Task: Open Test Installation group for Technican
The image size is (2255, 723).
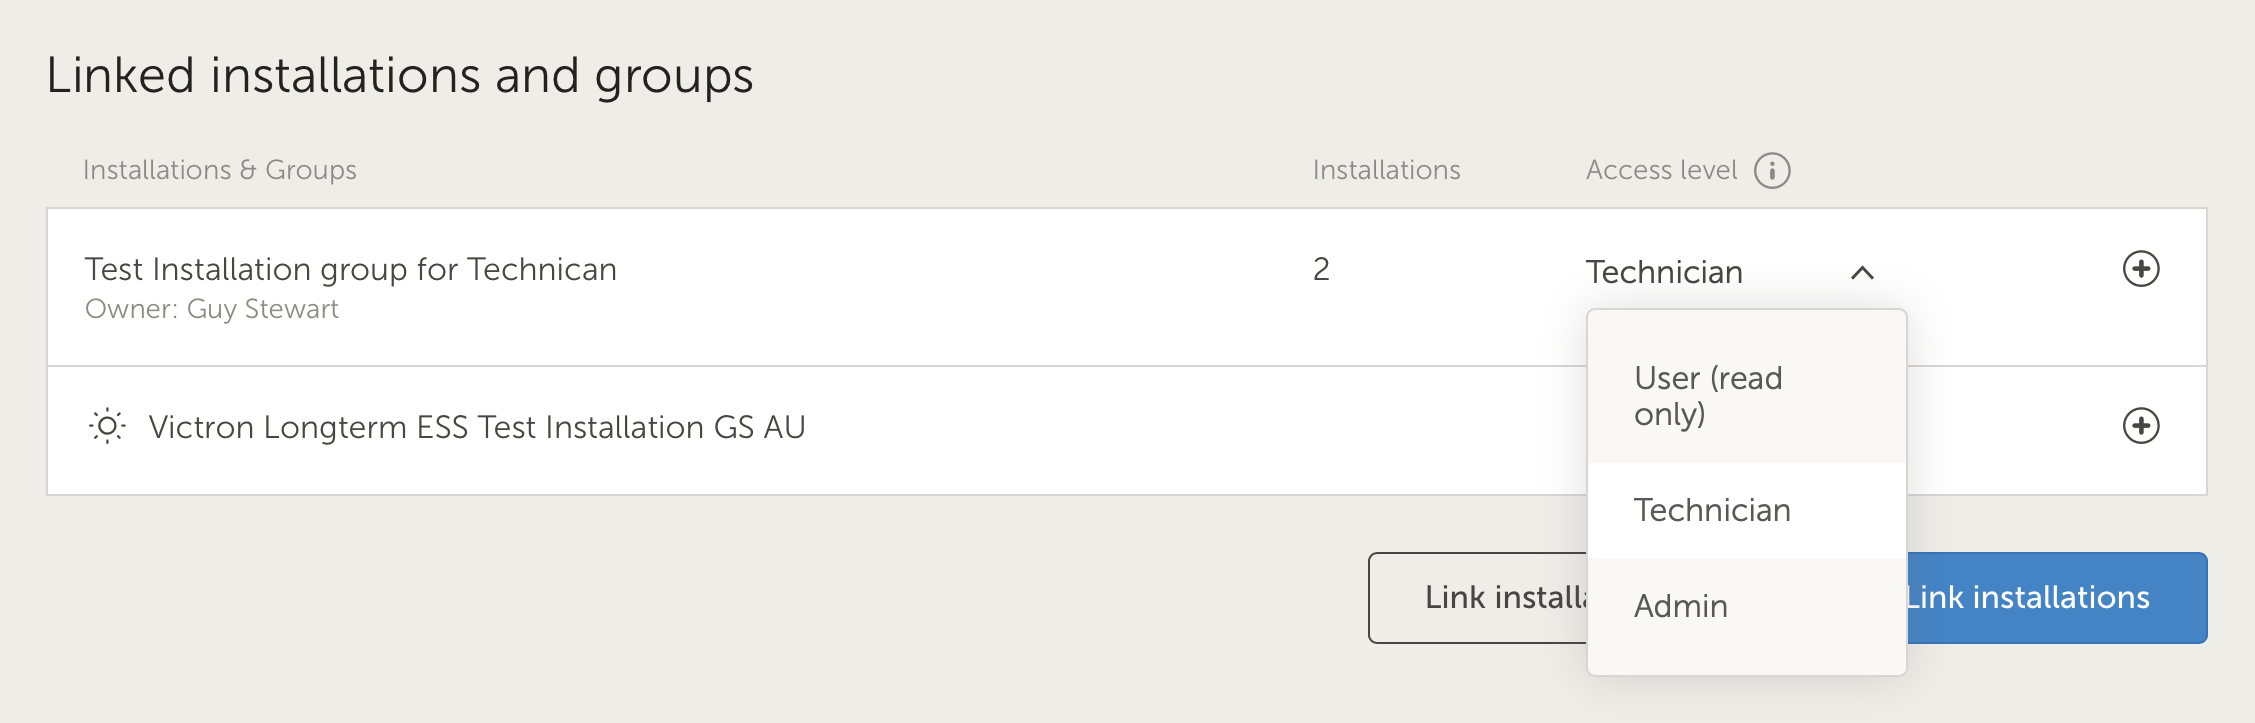Action: (x=350, y=269)
